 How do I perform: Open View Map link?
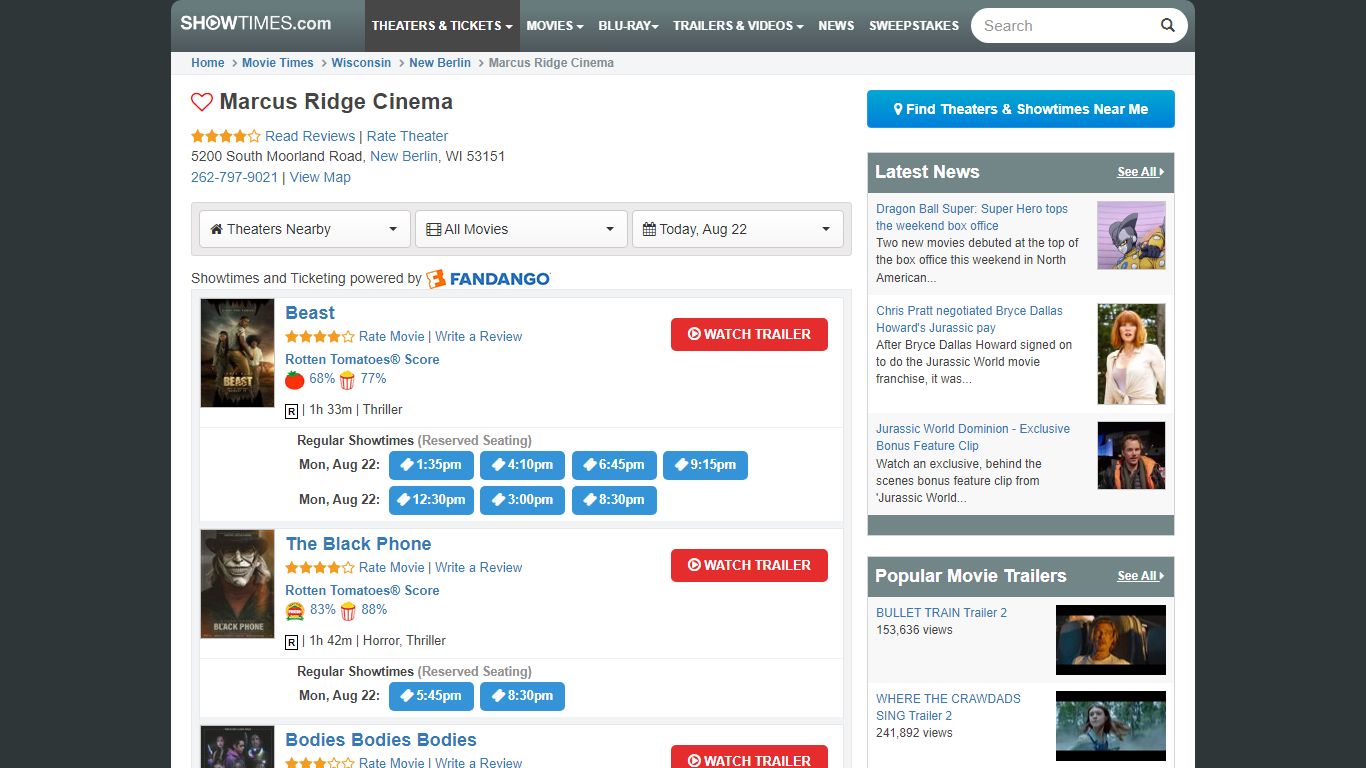pos(320,177)
